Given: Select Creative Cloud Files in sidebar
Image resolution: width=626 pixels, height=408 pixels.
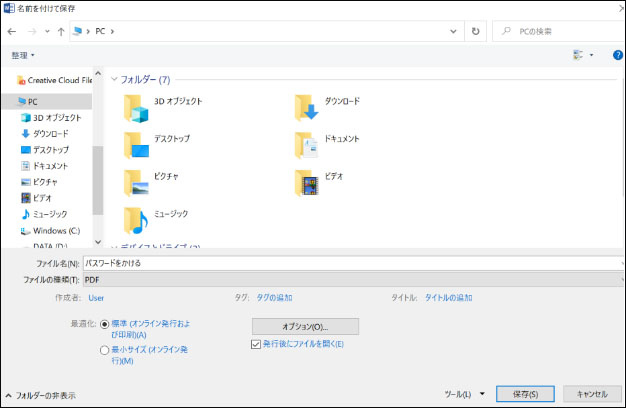Looking at the screenshot, I should [x=54, y=80].
